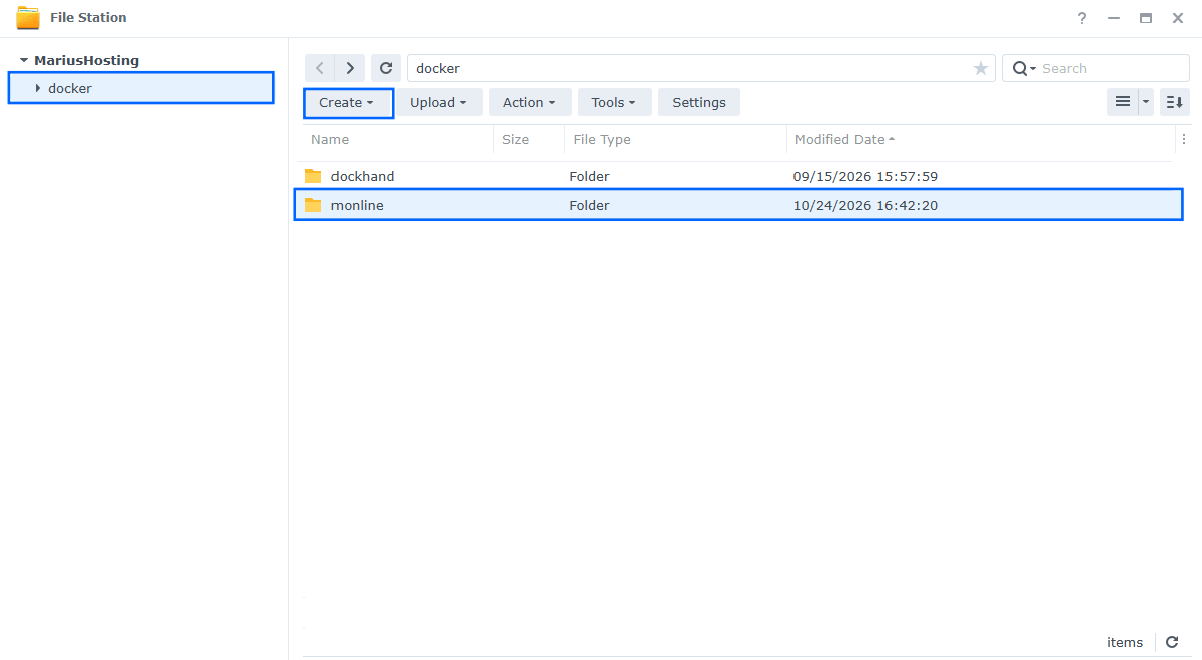Switch to list view mode icon
1202x660 pixels.
1123,102
